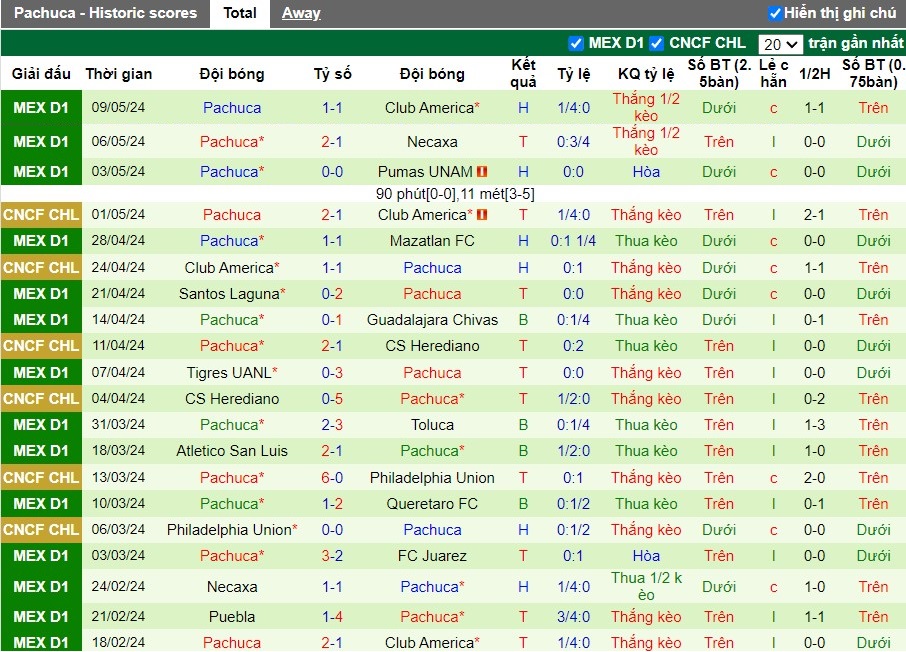The height and width of the screenshot is (652, 906).
Task: Click Thắng 1/2 kèo in Necaxa 06/05/24 row
Action: pos(646,142)
